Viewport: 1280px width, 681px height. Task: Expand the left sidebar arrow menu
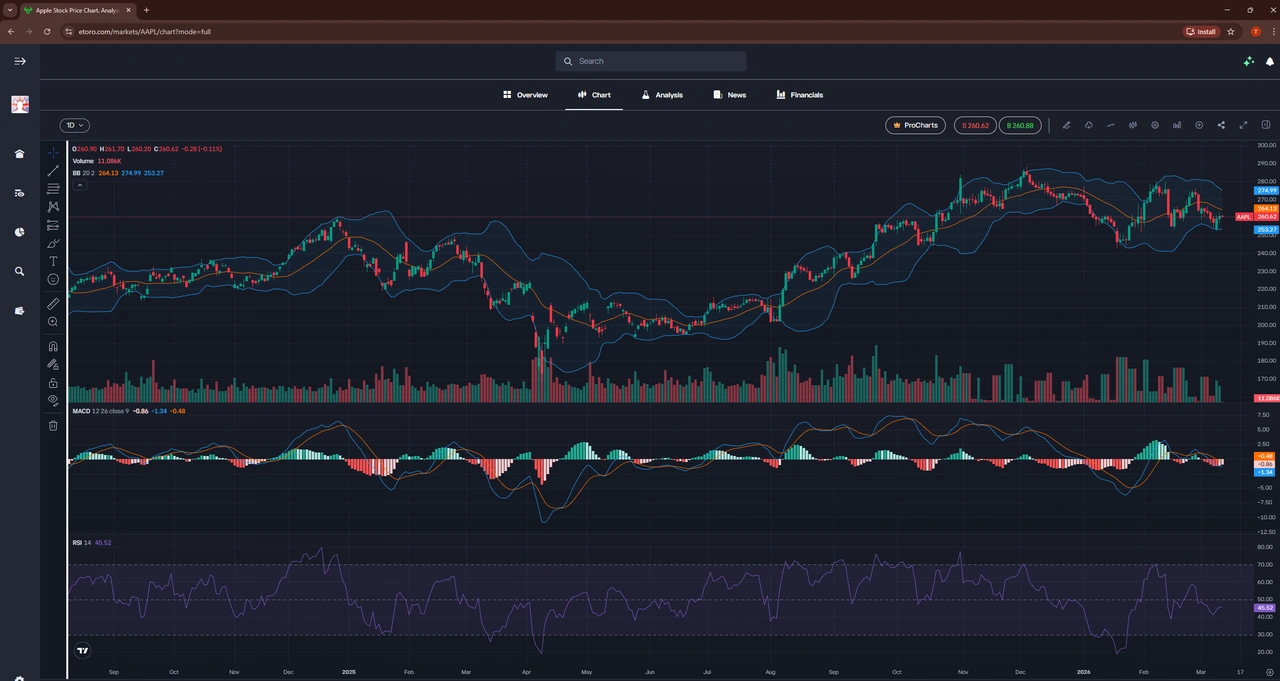click(x=19, y=61)
